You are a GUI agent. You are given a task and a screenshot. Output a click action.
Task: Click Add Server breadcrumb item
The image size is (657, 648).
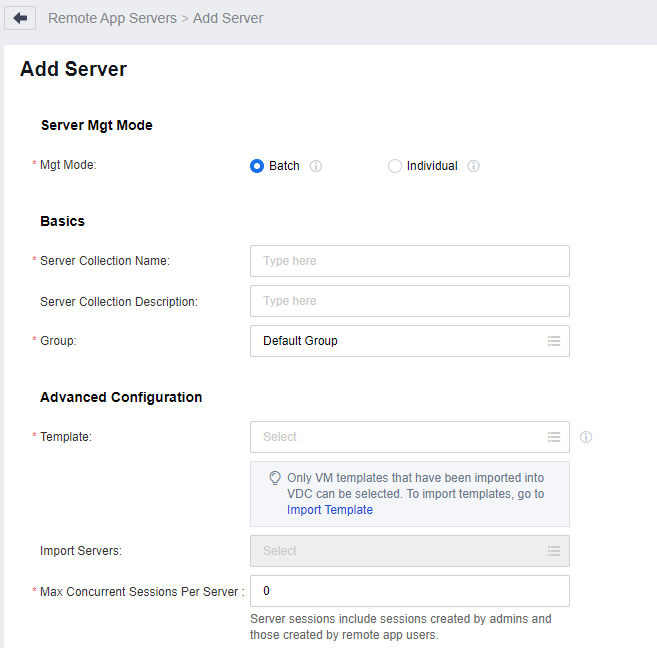point(228,18)
